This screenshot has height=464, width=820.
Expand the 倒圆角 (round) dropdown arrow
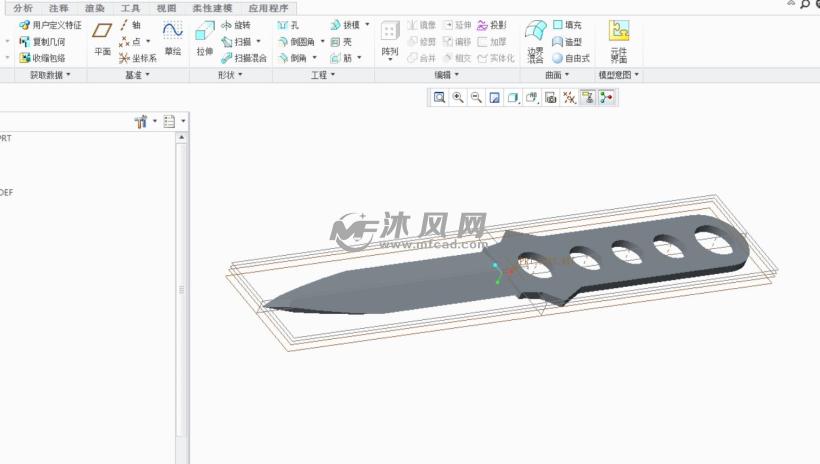322,41
